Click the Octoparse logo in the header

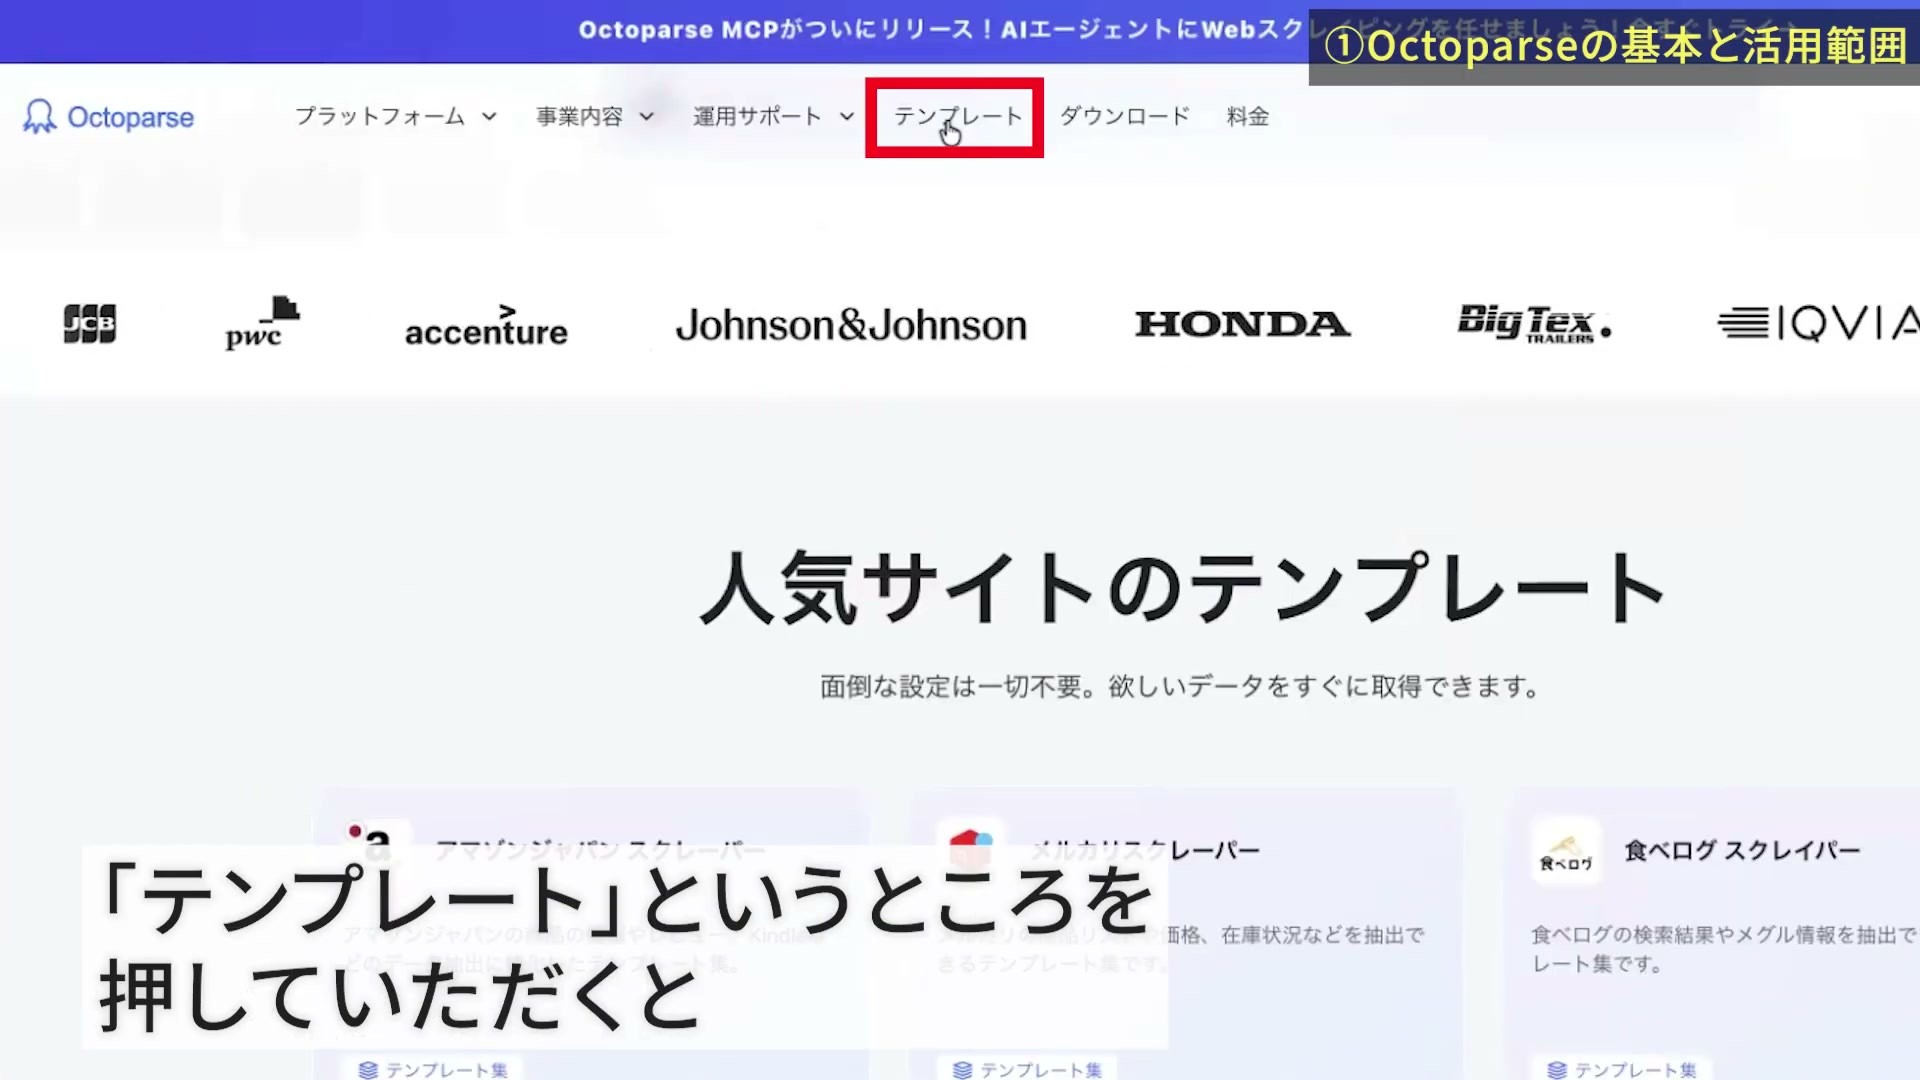pos(108,117)
